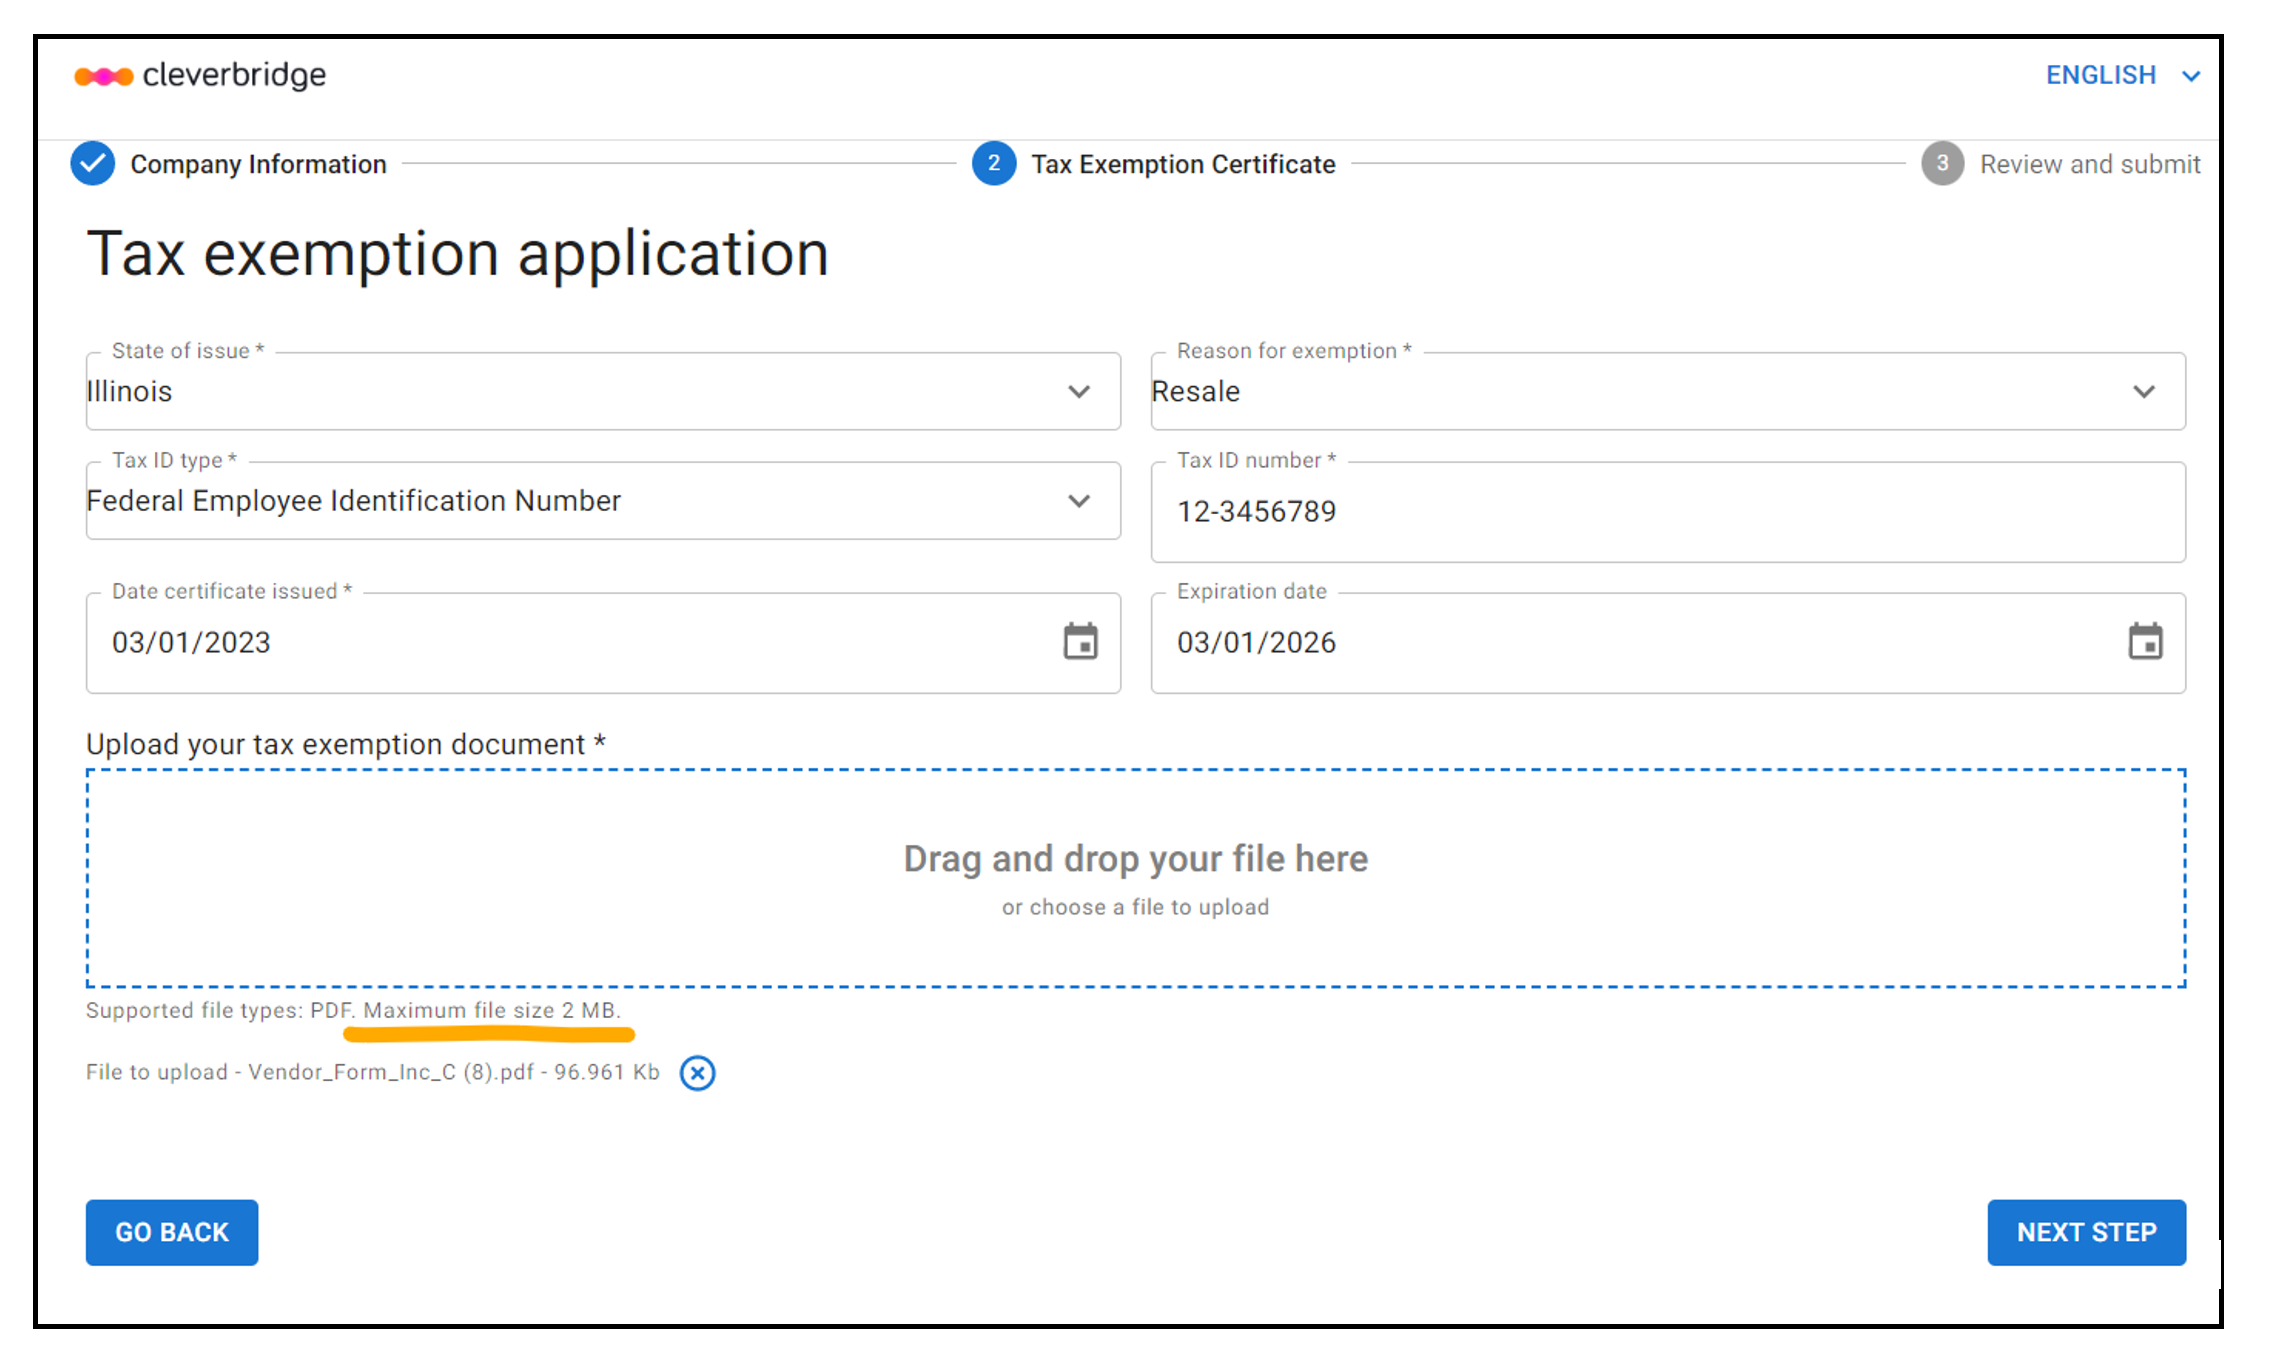Viewport: 2272px width, 1364px height.
Task: Remove the uploaded Vendor_Form_Inc_C file
Action: tap(698, 1073)
